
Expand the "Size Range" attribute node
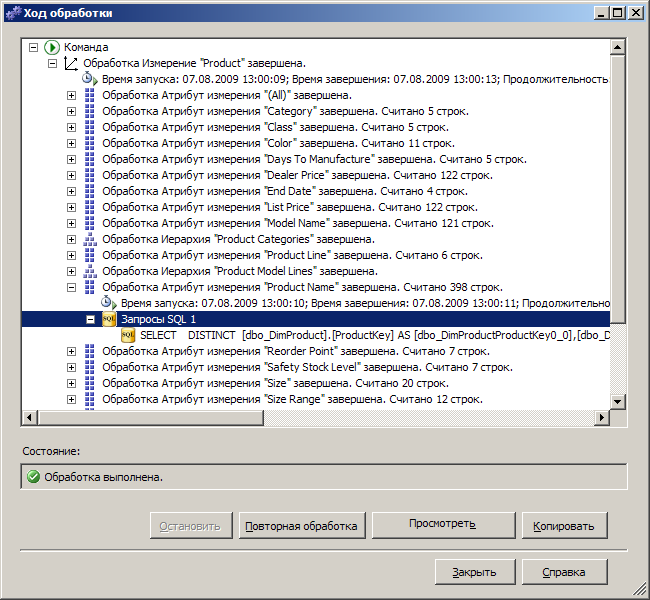72,400
